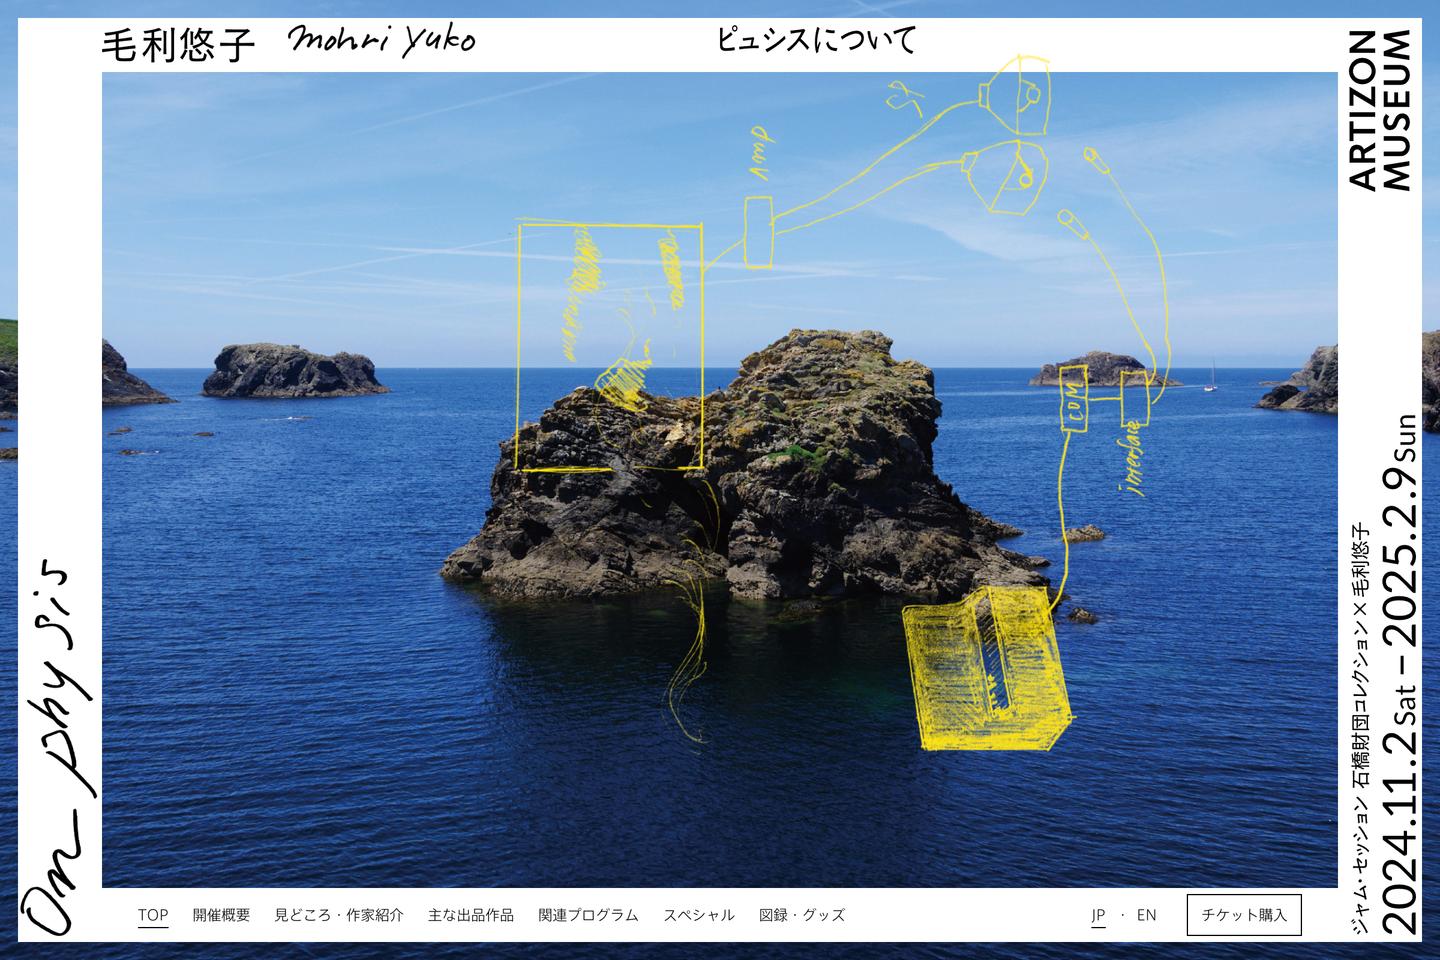1440x960 pixels.
Task: Open 見どころ・作家紹介 section
Action: pos(339,914)
